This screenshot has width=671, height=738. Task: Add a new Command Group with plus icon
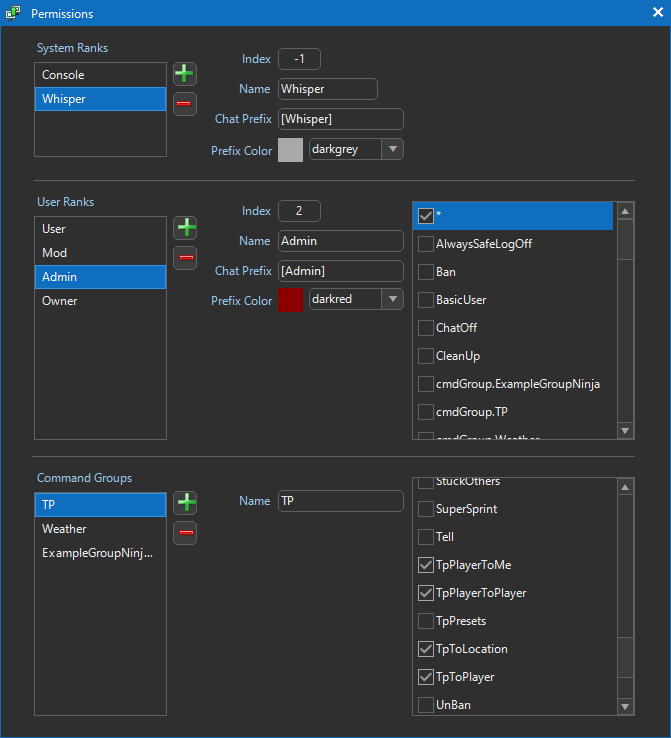(x=185, y=503)
